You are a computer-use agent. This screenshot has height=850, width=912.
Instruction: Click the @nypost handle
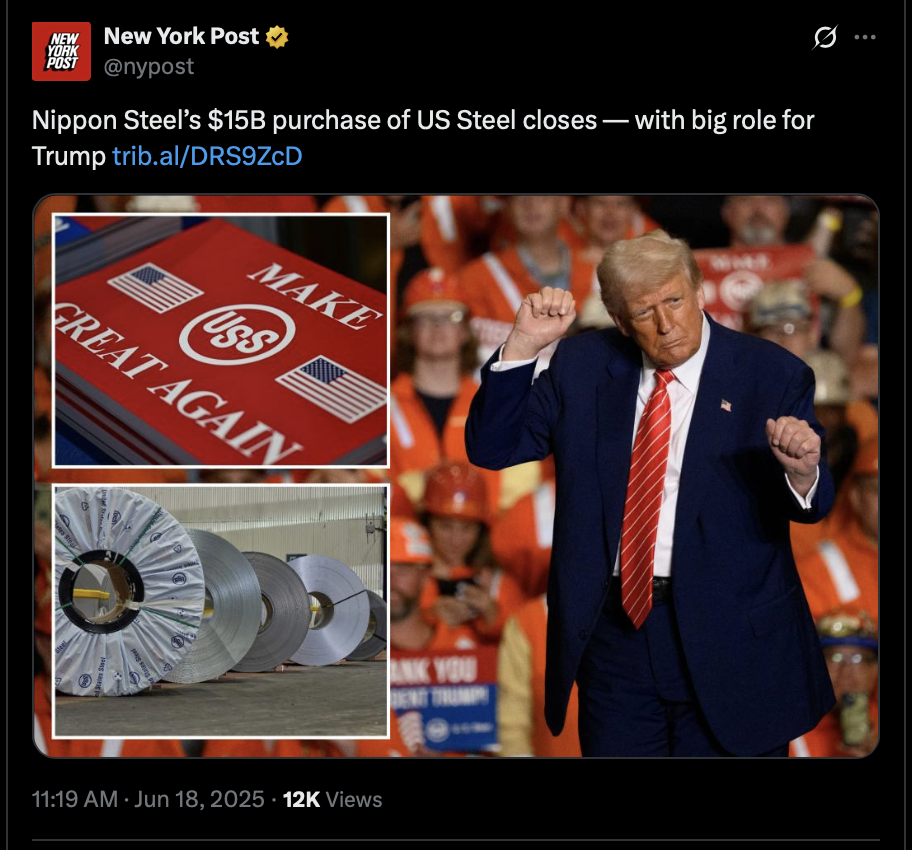pyautogui.click(x=149, y=66)
